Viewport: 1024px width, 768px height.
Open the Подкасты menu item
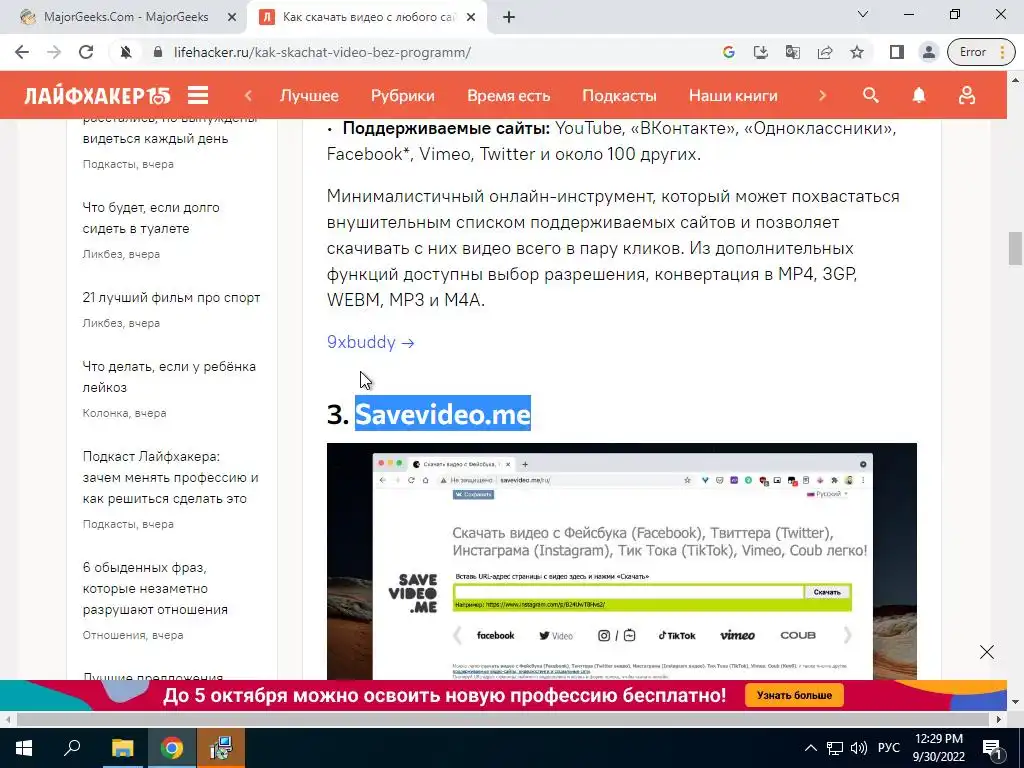click(619, 96)
